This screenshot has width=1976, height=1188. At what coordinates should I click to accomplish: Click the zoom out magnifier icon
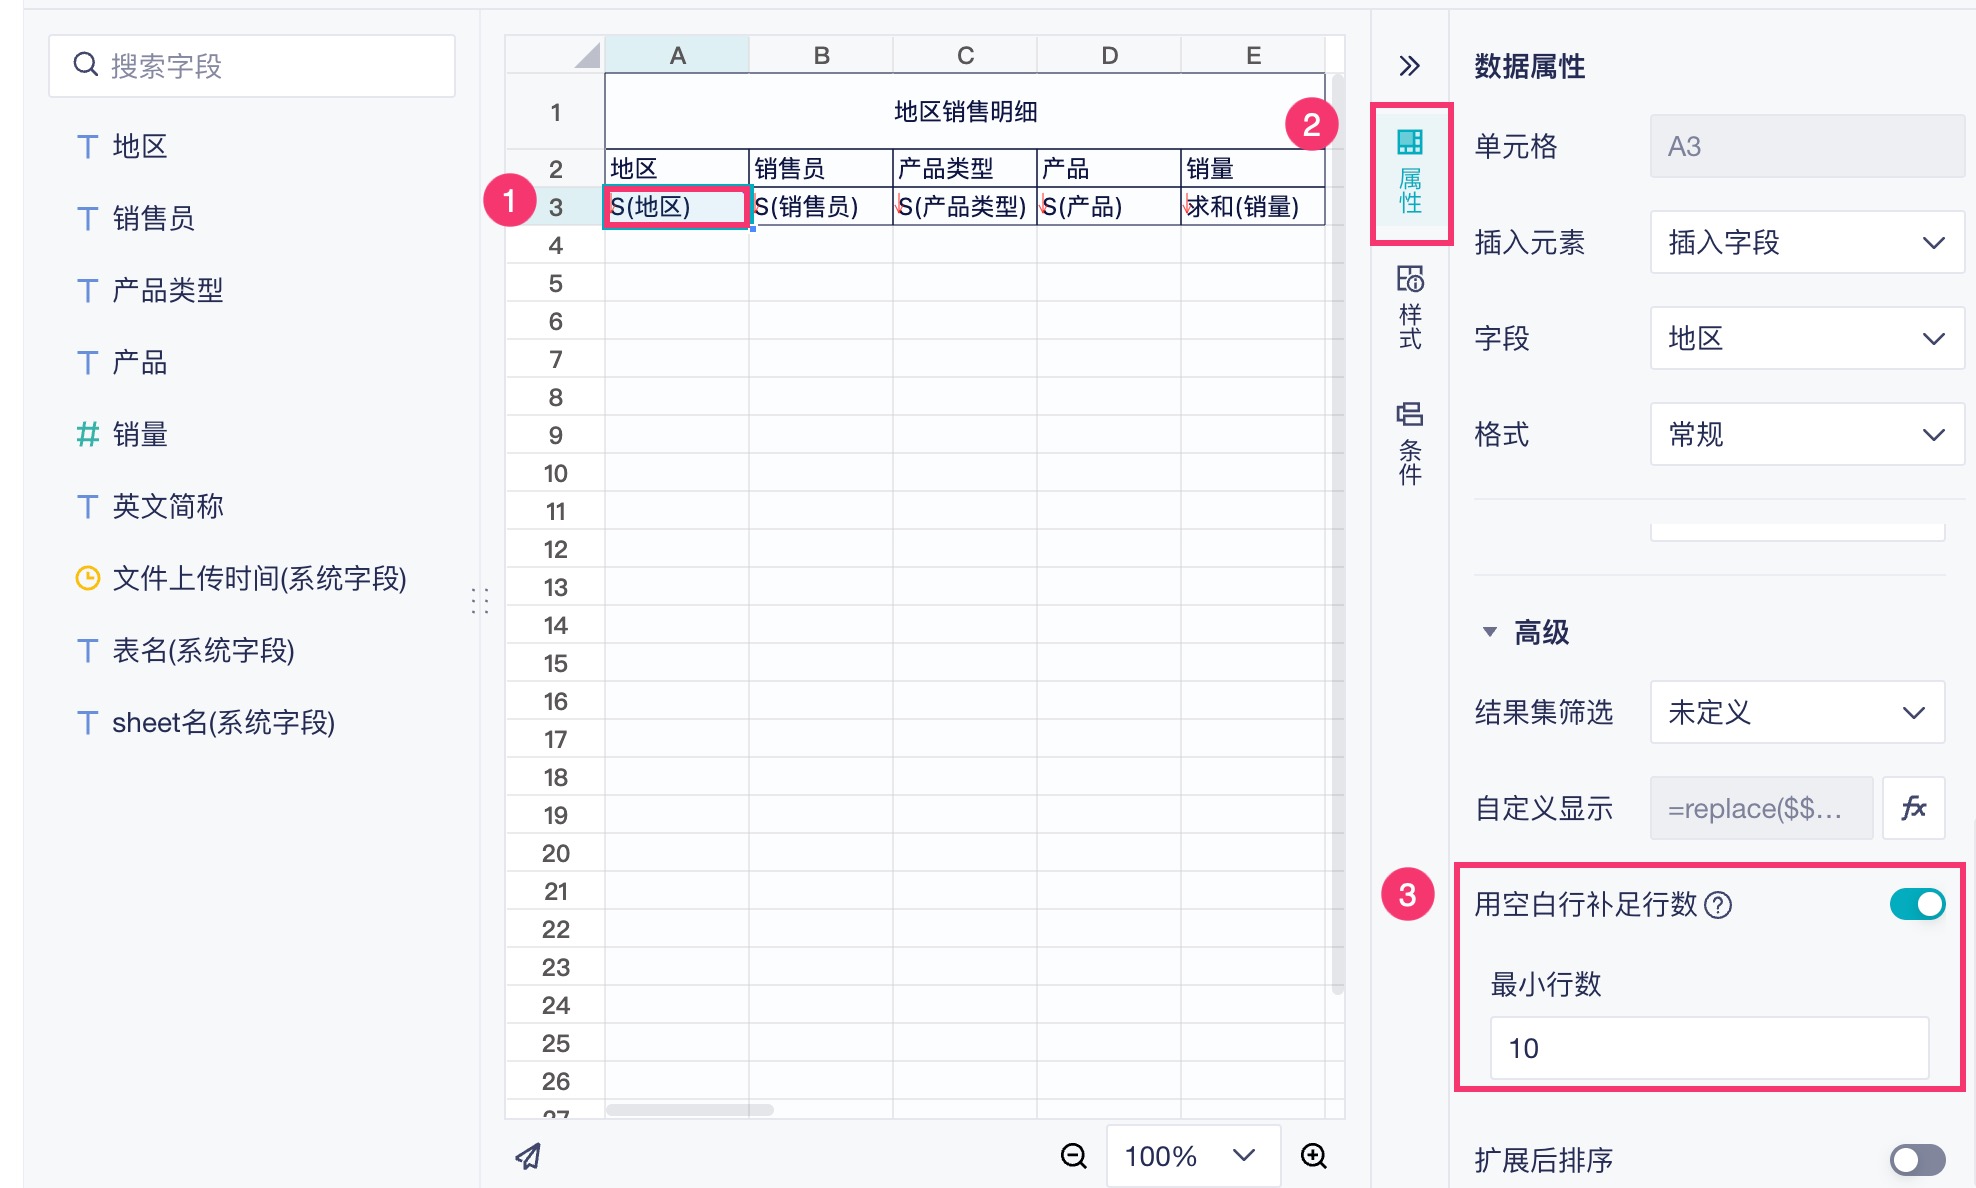click(x=1073, y=1156)
